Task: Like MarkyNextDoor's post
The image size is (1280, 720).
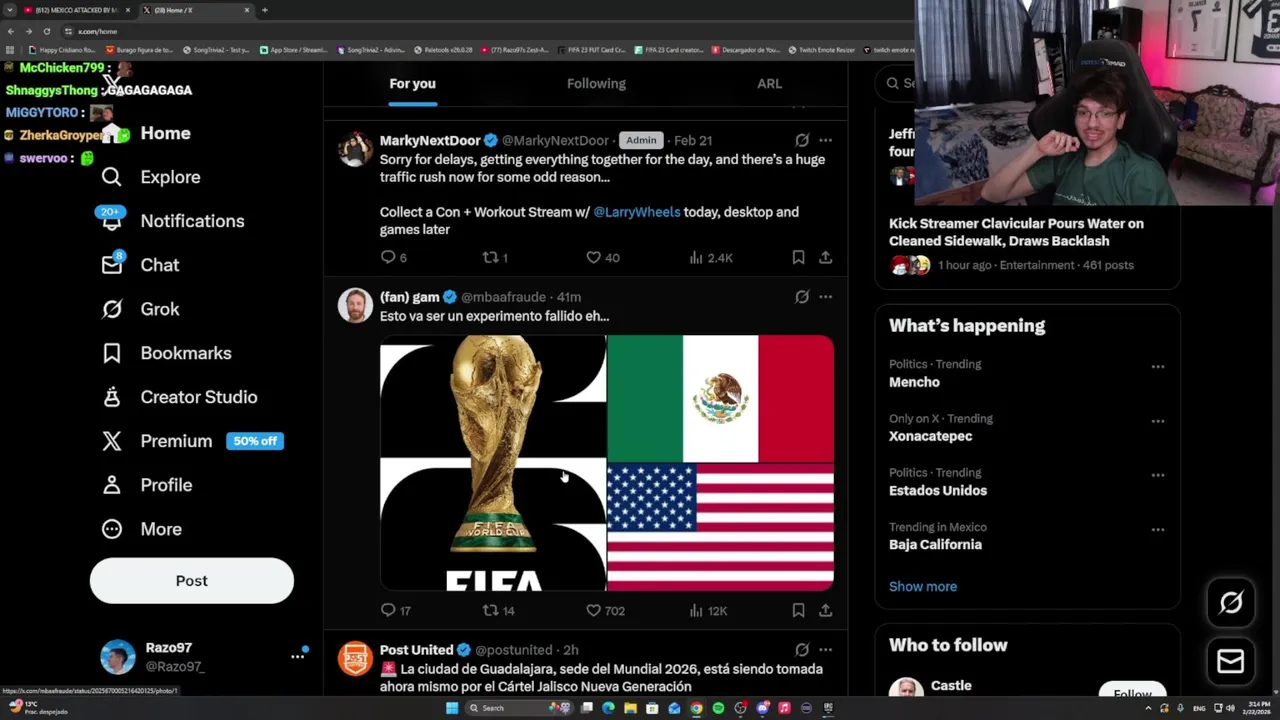Action: [602, 258]
